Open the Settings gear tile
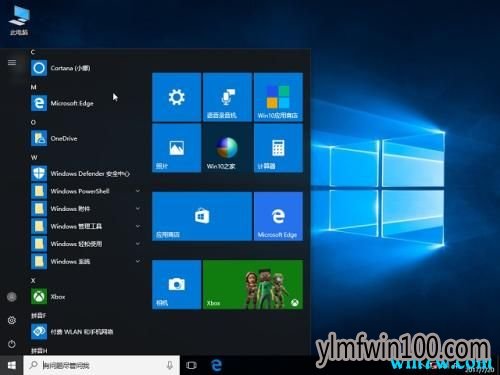Screen dimensions: 500x375 tap(177, 97)
